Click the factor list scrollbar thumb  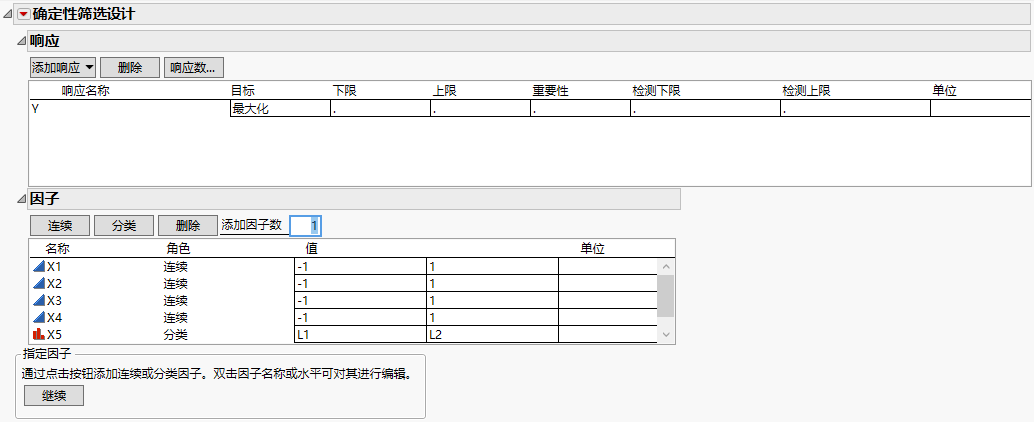pos(666,296)
